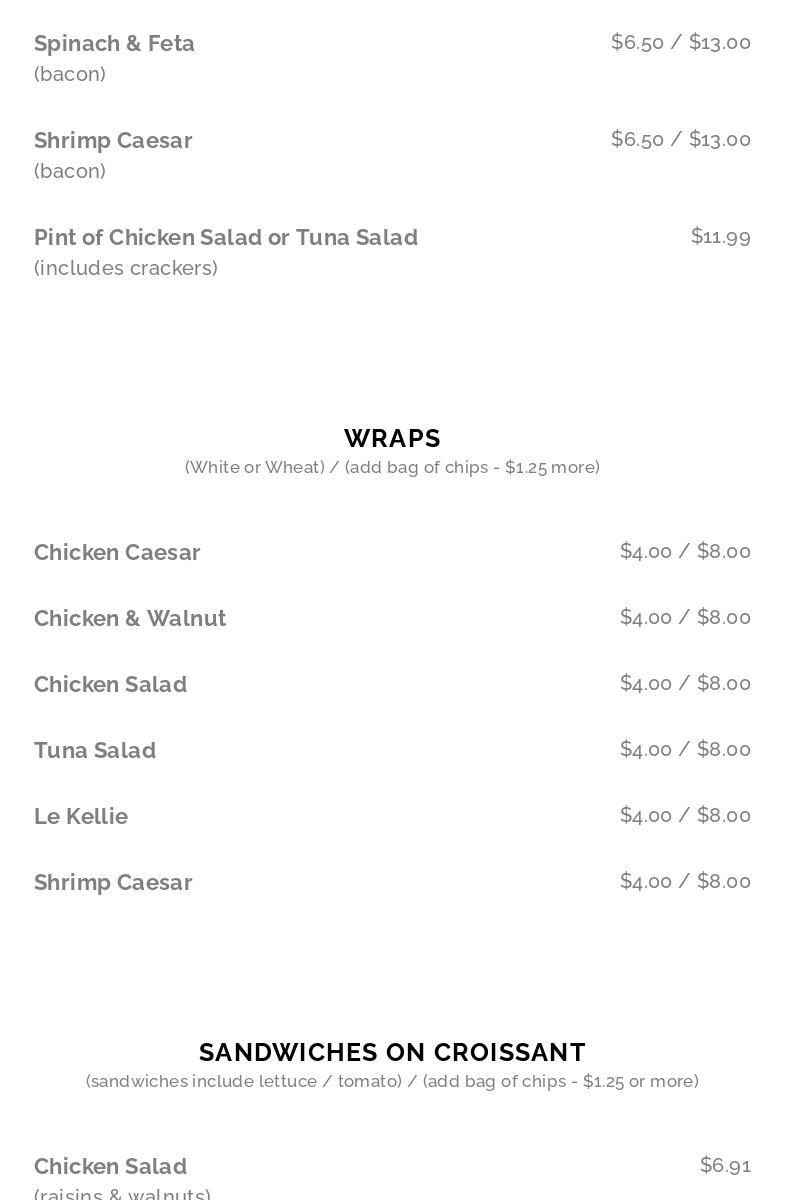Click the WRAPS section heading
The width and height of the screenshot is (785, 1200).
pos(392,438)
